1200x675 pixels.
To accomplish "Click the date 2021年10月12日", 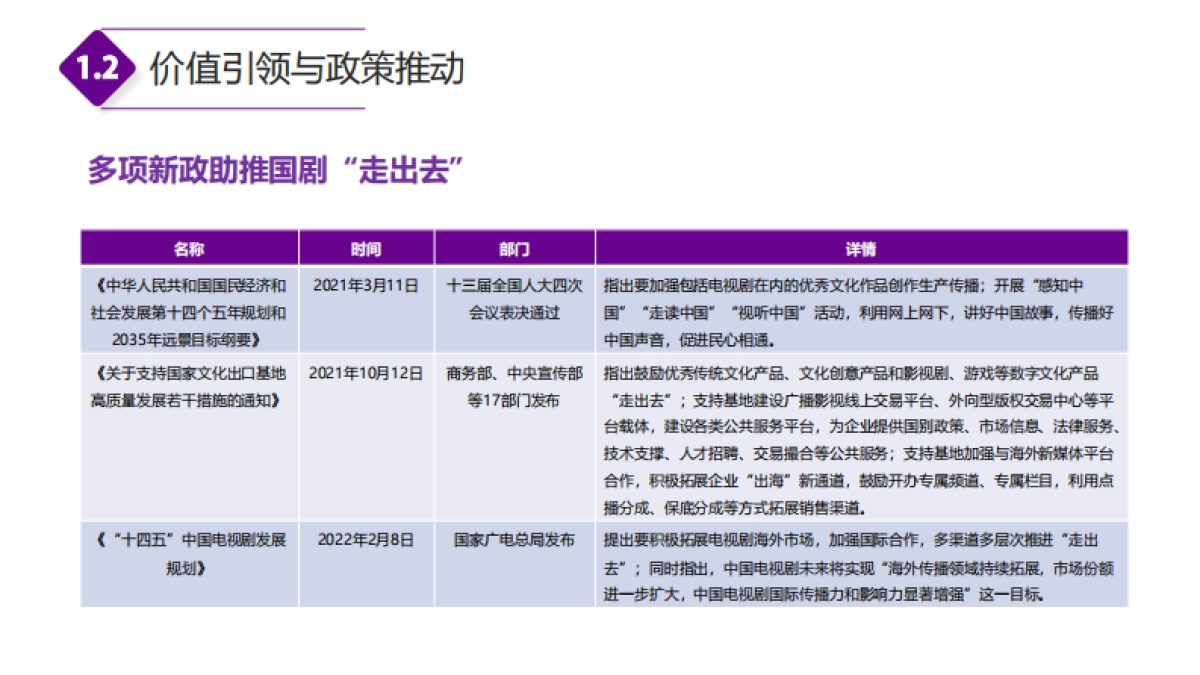I will coord(366,371).
